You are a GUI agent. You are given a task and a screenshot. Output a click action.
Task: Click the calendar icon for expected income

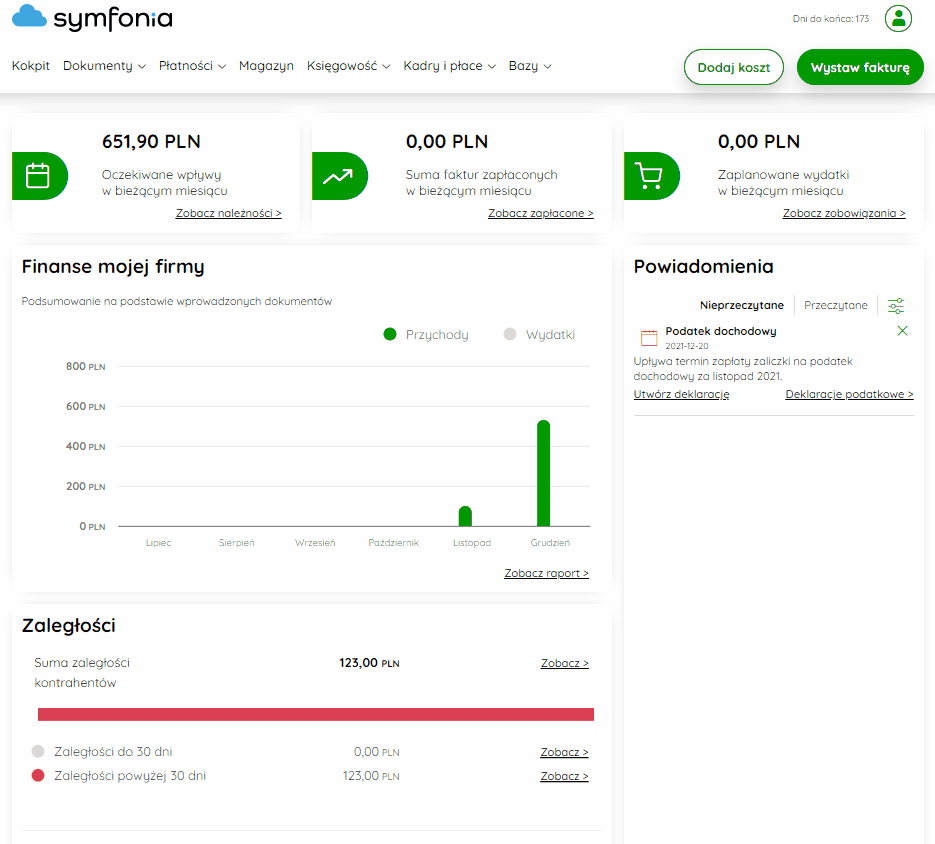pos(39,176)
